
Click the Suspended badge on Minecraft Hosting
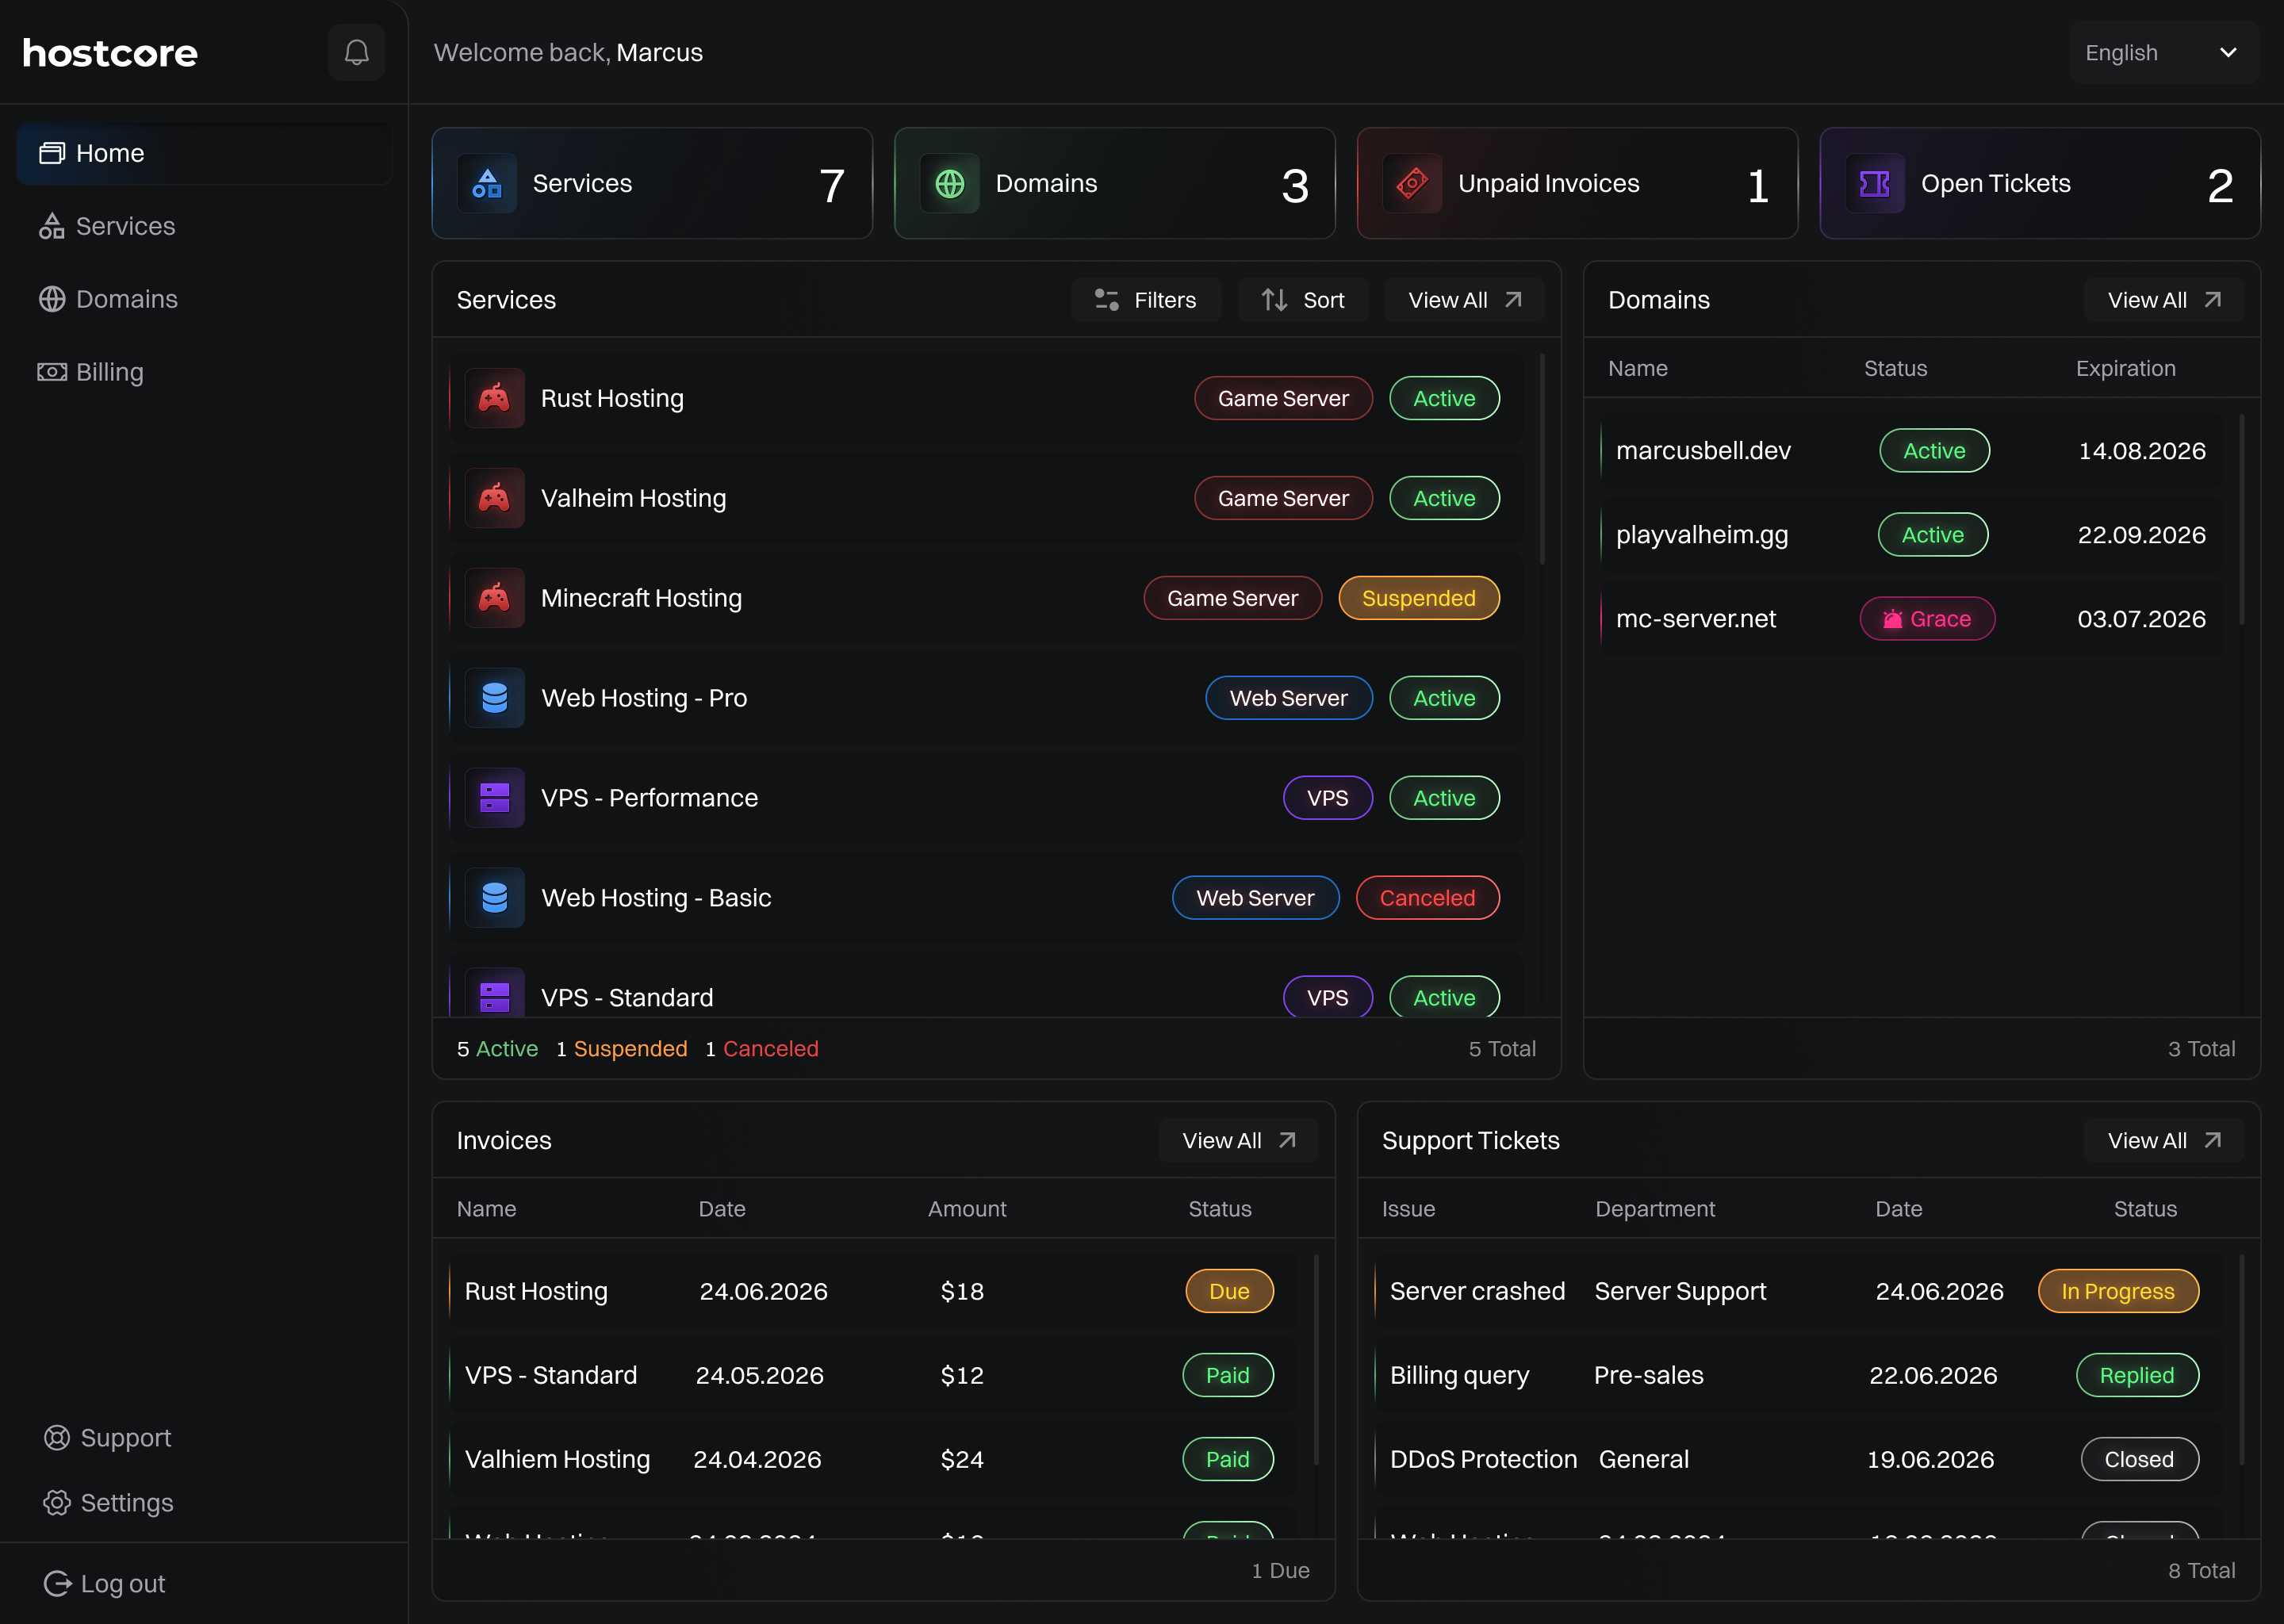(x=1418, y=598)
